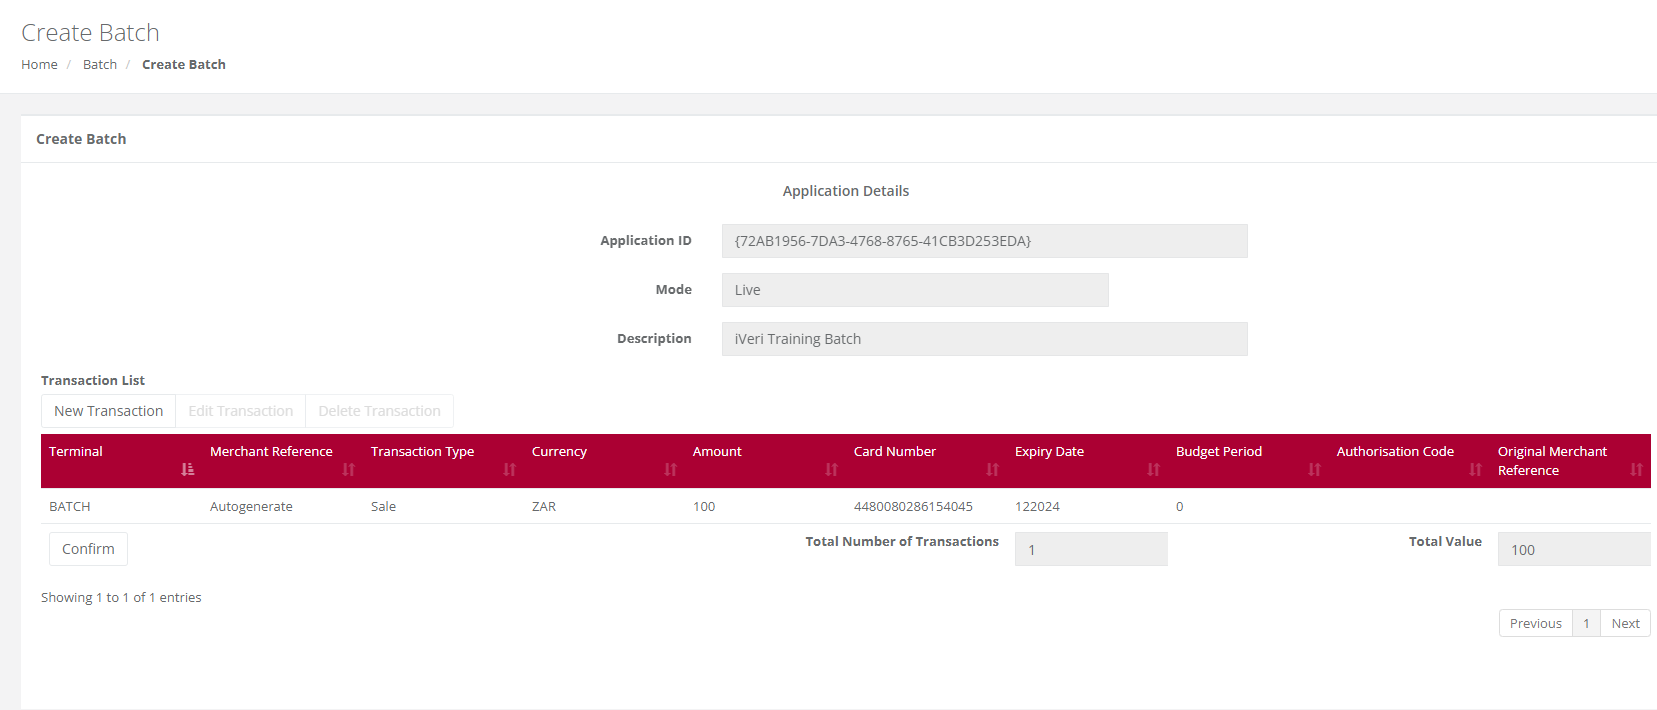The image size is (1657, 710).
Task: Click the Mode field showing Live
Action: (x=915, y=290)
